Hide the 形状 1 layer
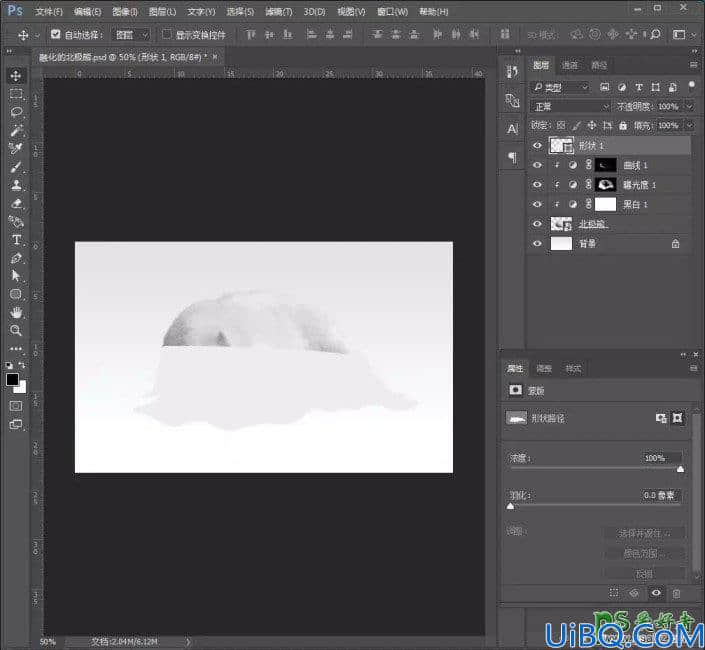This screenshot has height=650, width=705. coord(537,146)
